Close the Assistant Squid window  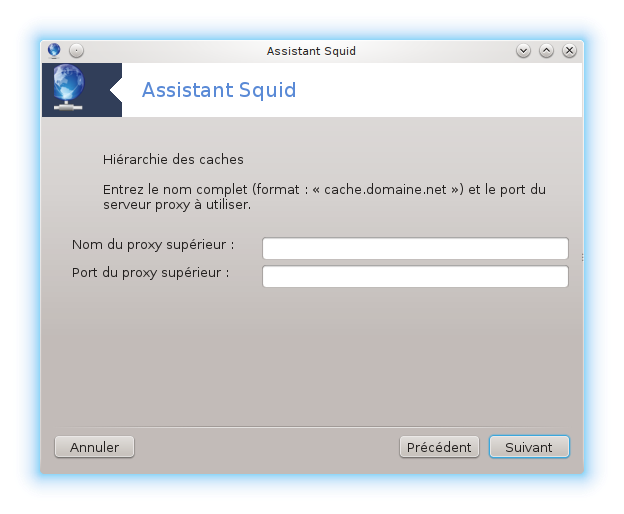pos(569,51)
